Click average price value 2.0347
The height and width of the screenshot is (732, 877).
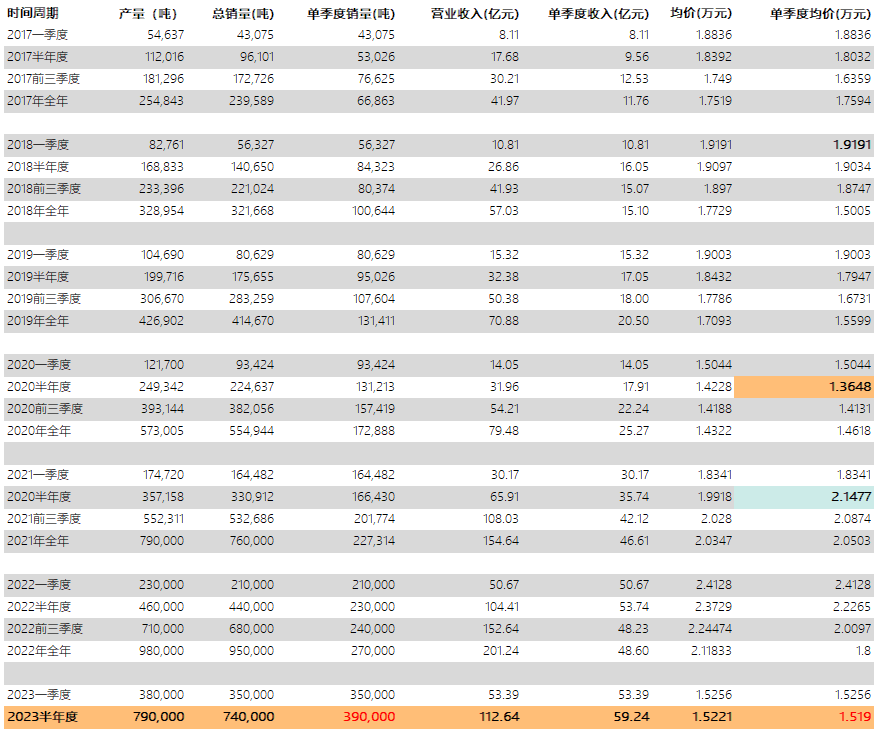713,541
